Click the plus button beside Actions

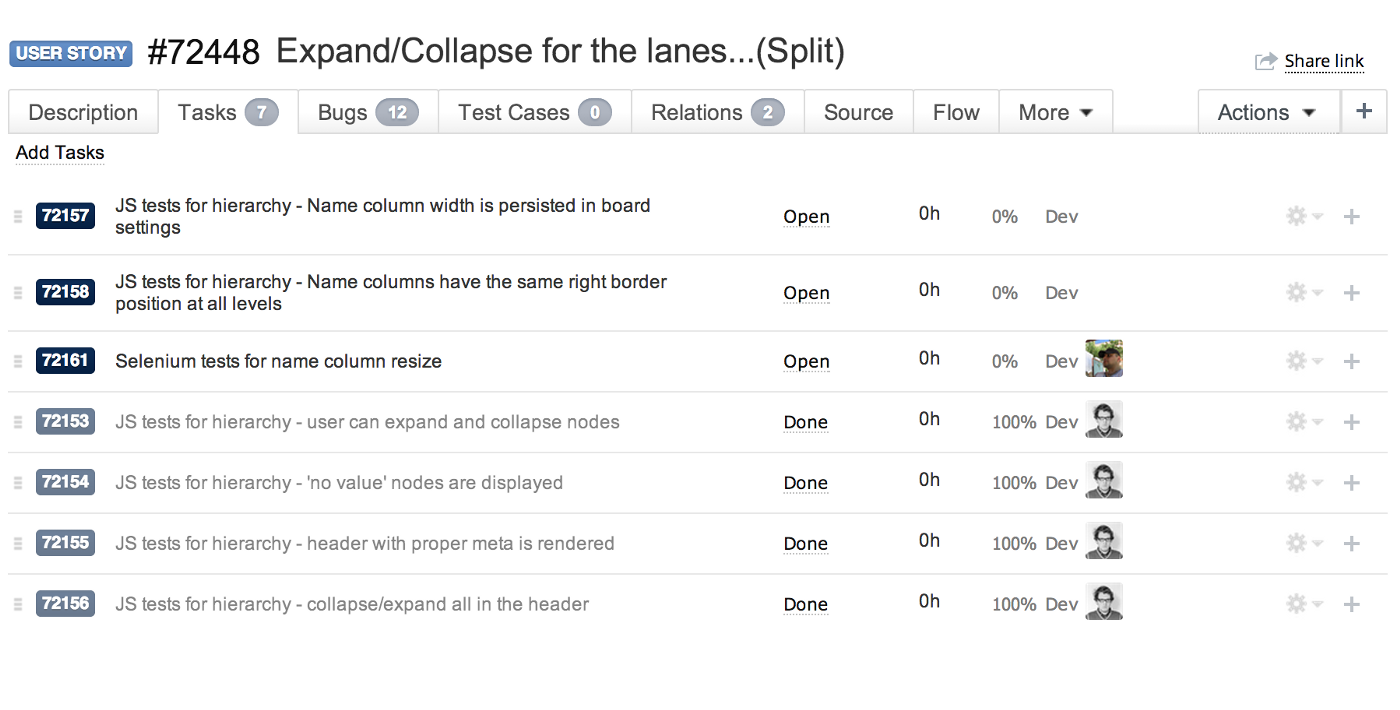point(1364,112)
